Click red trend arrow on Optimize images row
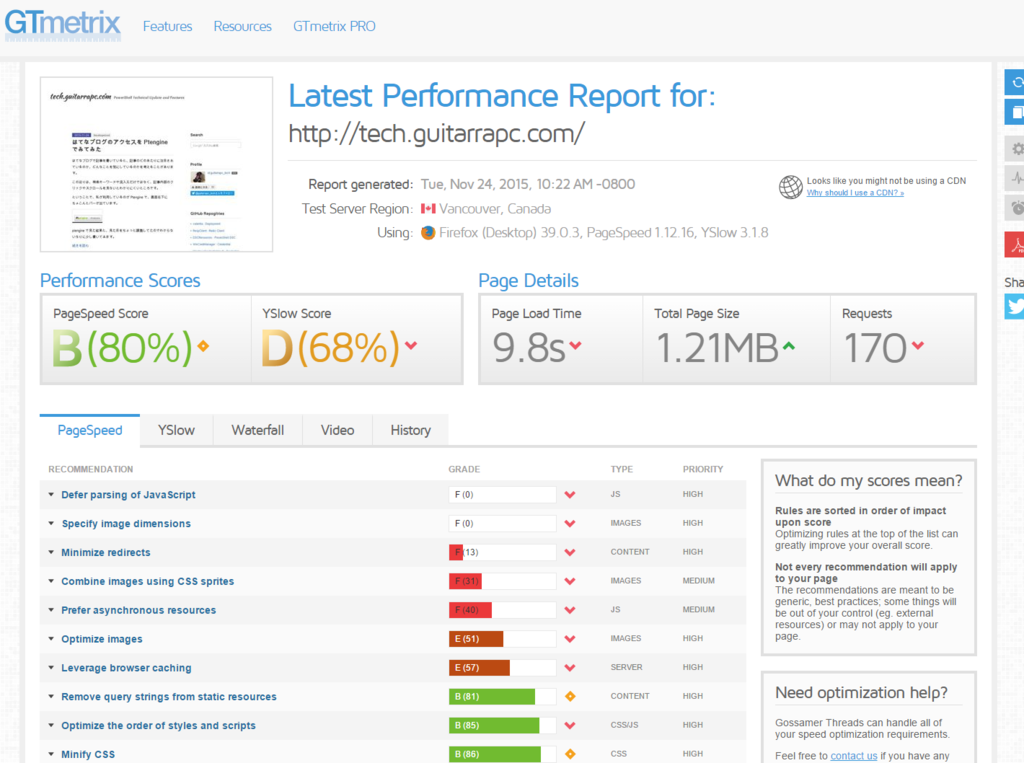The height and width of the screenshot is (763, 1024). [570, 639]
